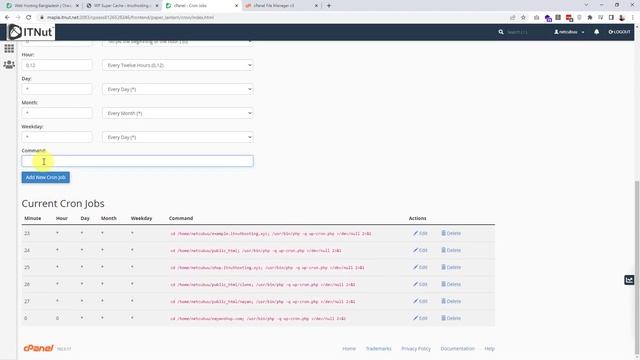Edit the cron job with minute 27
Viewport: 640px width, 360px height.
tap(420, 301)
